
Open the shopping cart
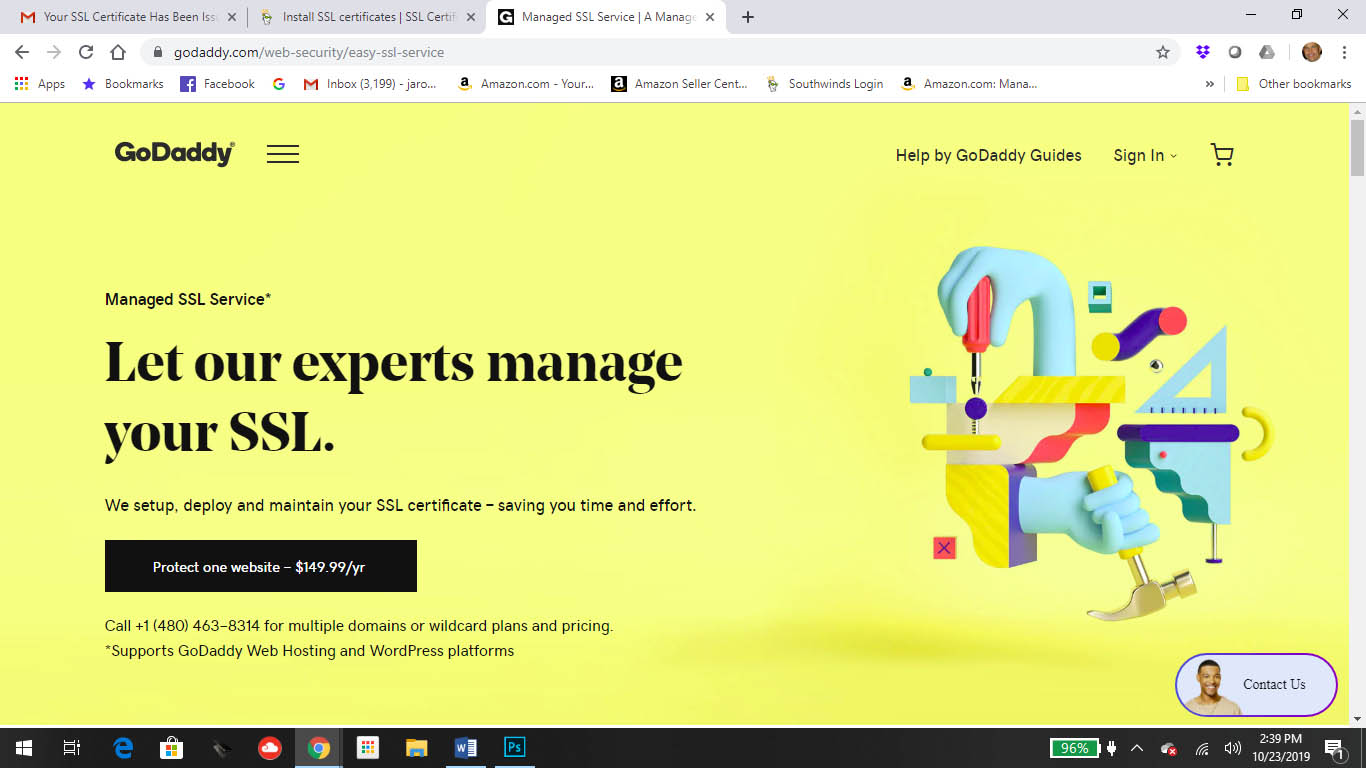pos(1222,154)
